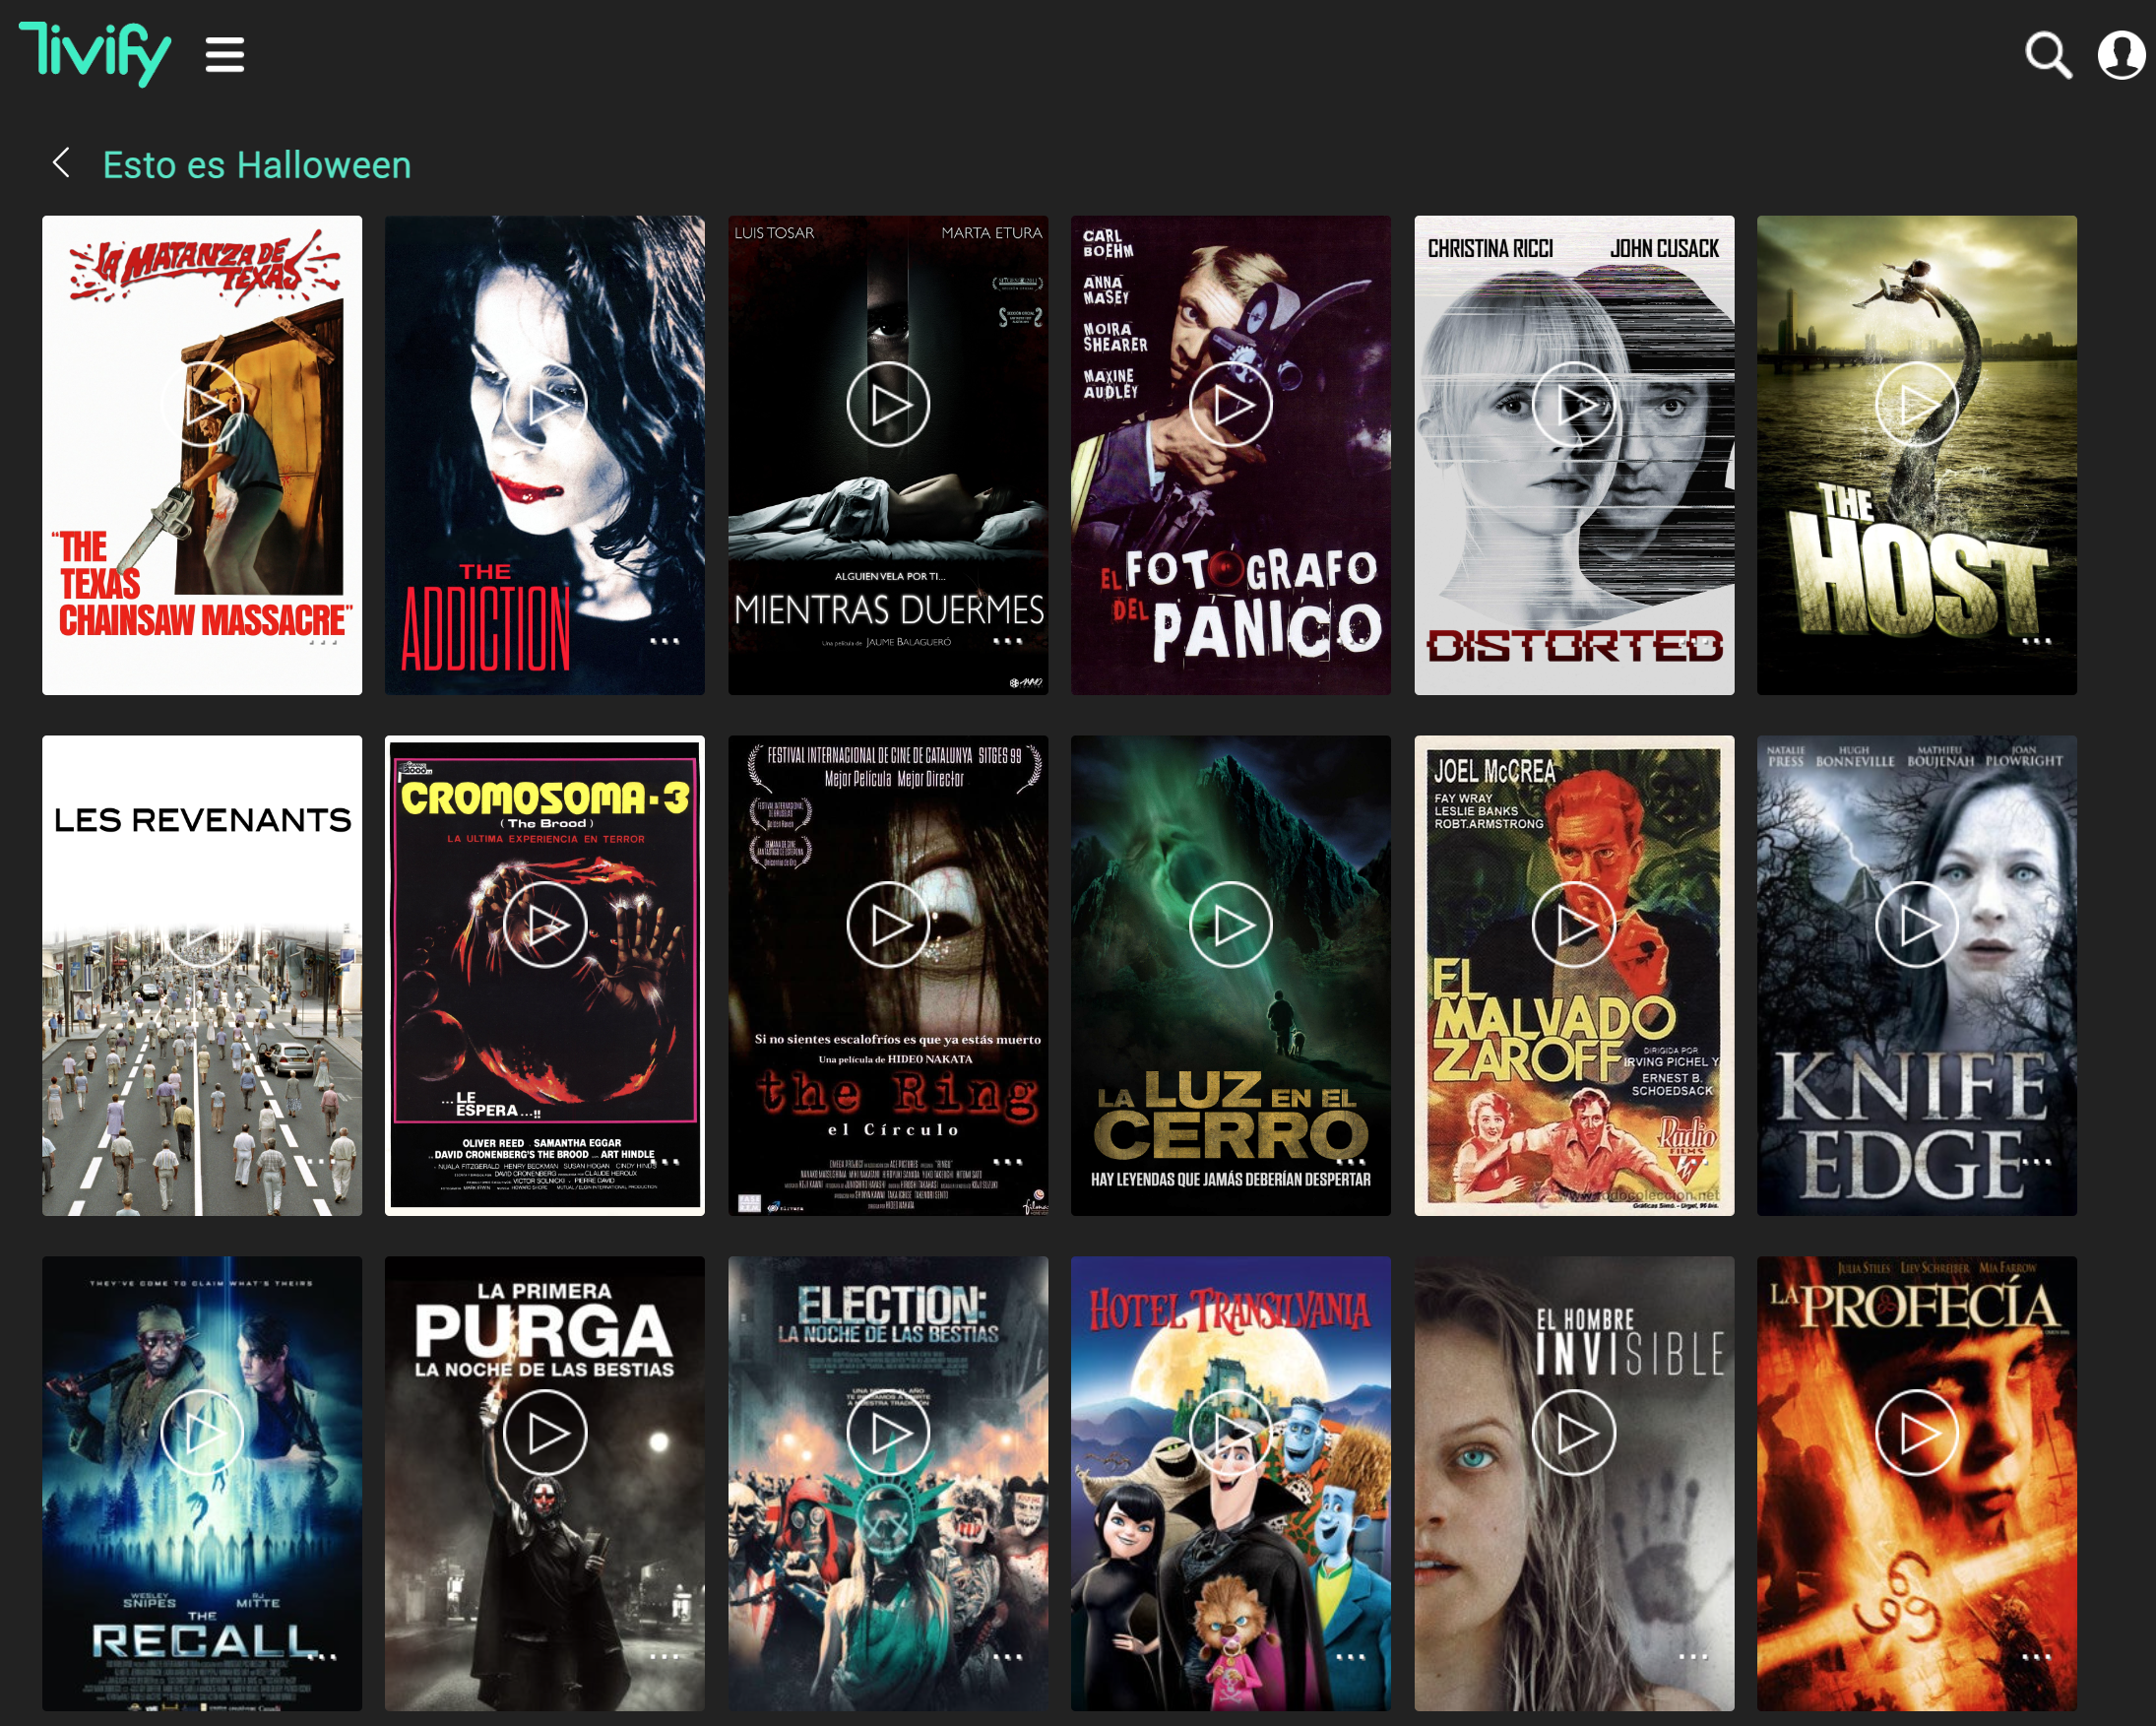Viewport: 2156px width, 1726px height.
Task: Play Mientras Duermes
Action: pyautogui.click(x=888, y=405)
